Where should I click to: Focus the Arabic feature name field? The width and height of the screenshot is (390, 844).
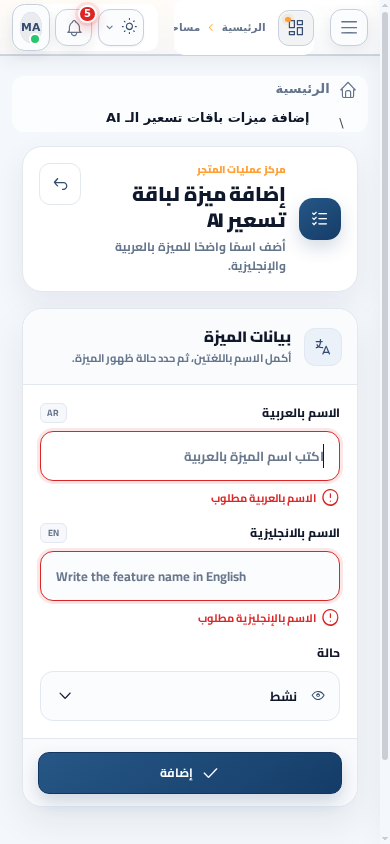(x=190, y=456)
